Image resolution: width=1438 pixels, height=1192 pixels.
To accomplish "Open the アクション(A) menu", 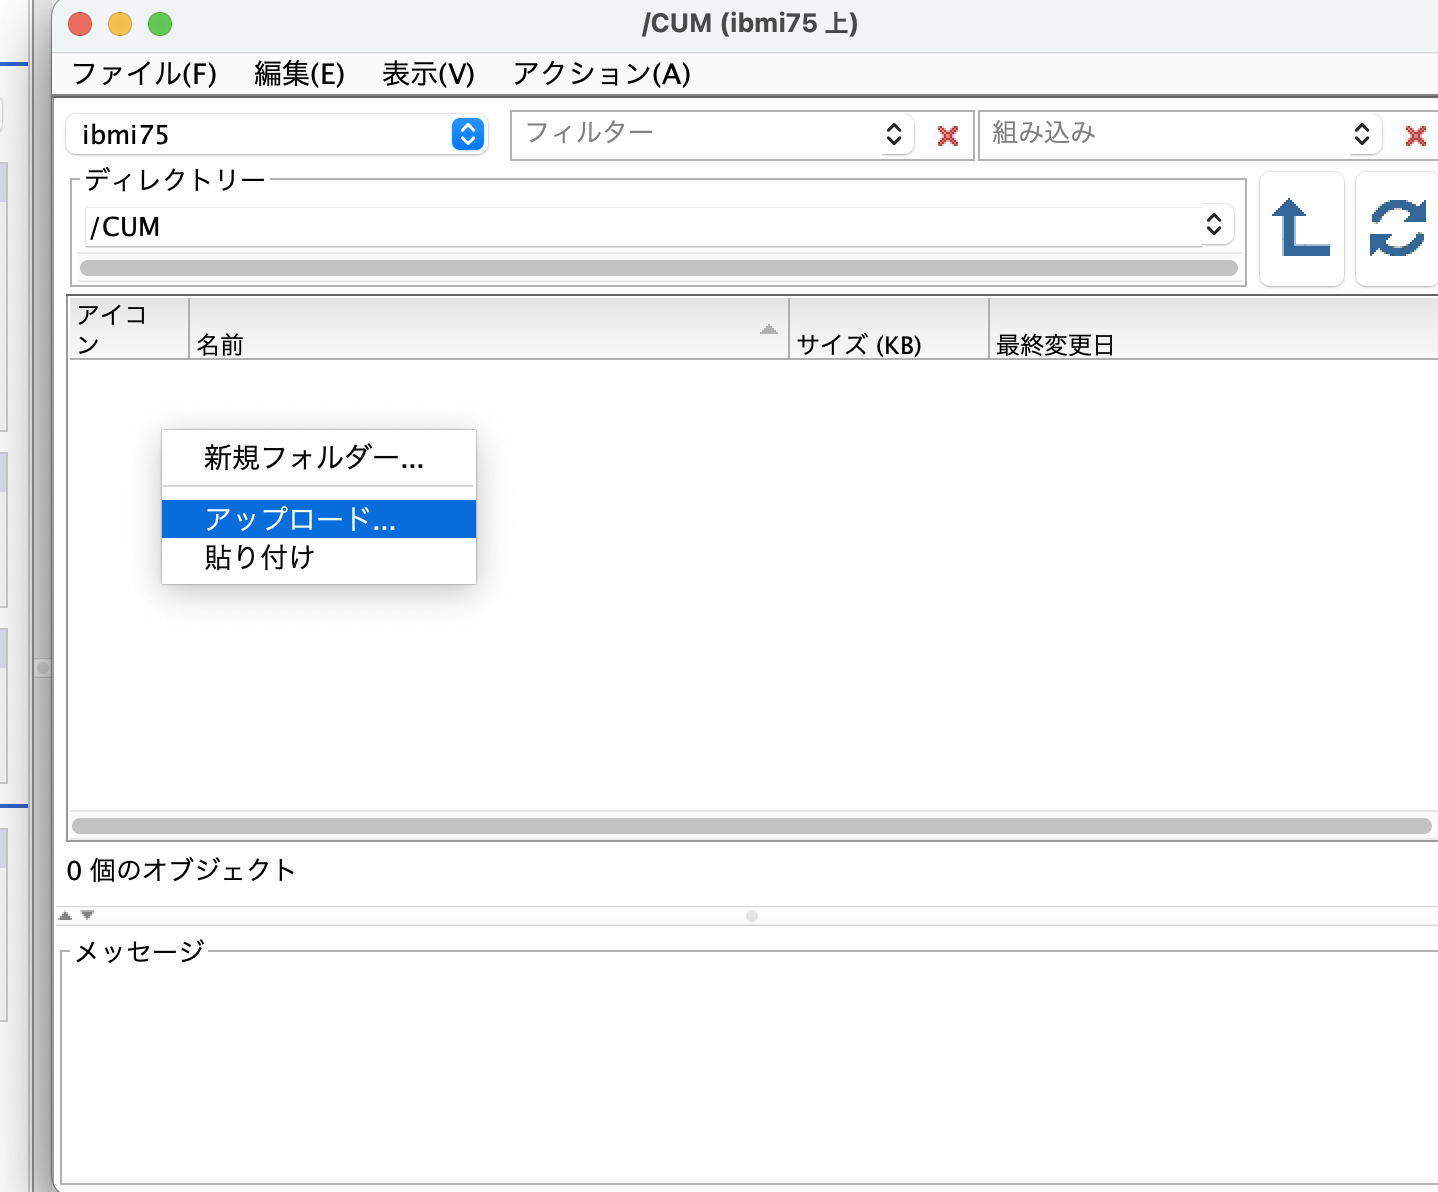I will click(x=601, y=74).
